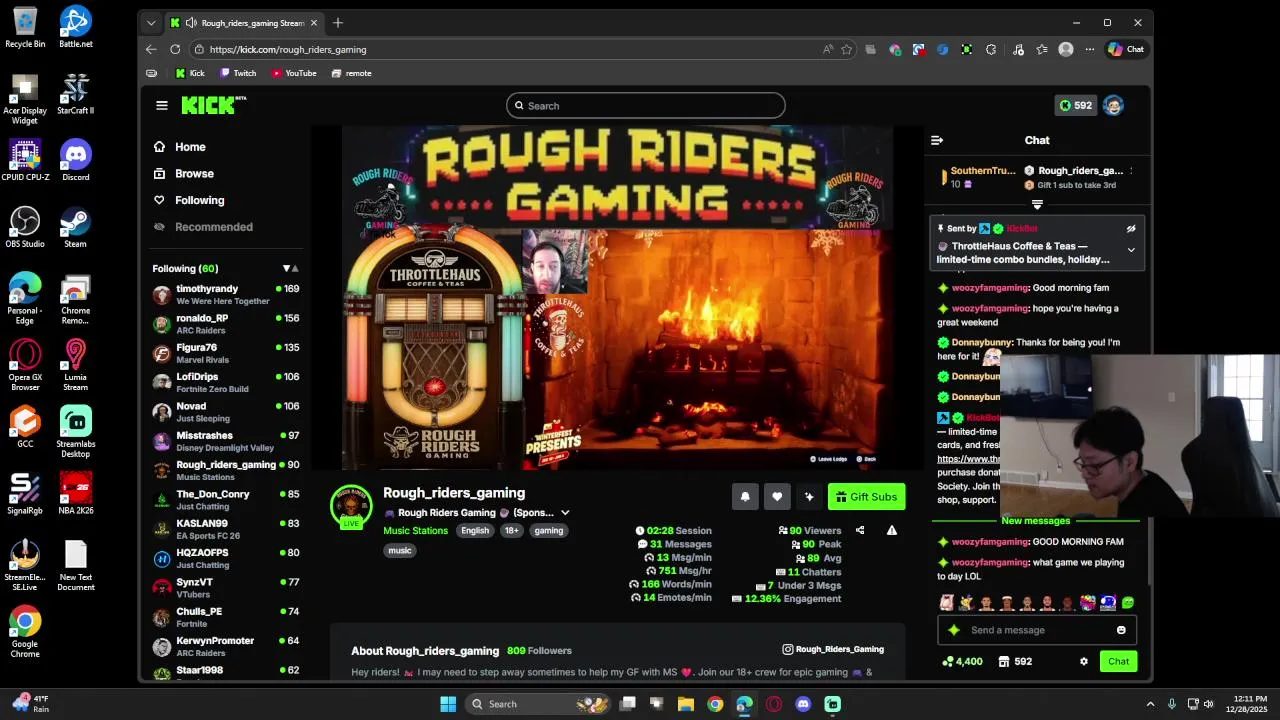The height and width of the screenshot is (720, 1280).
Task: Click the 592 KICKs balance badge in header
Action: [x=1076, y=105]
